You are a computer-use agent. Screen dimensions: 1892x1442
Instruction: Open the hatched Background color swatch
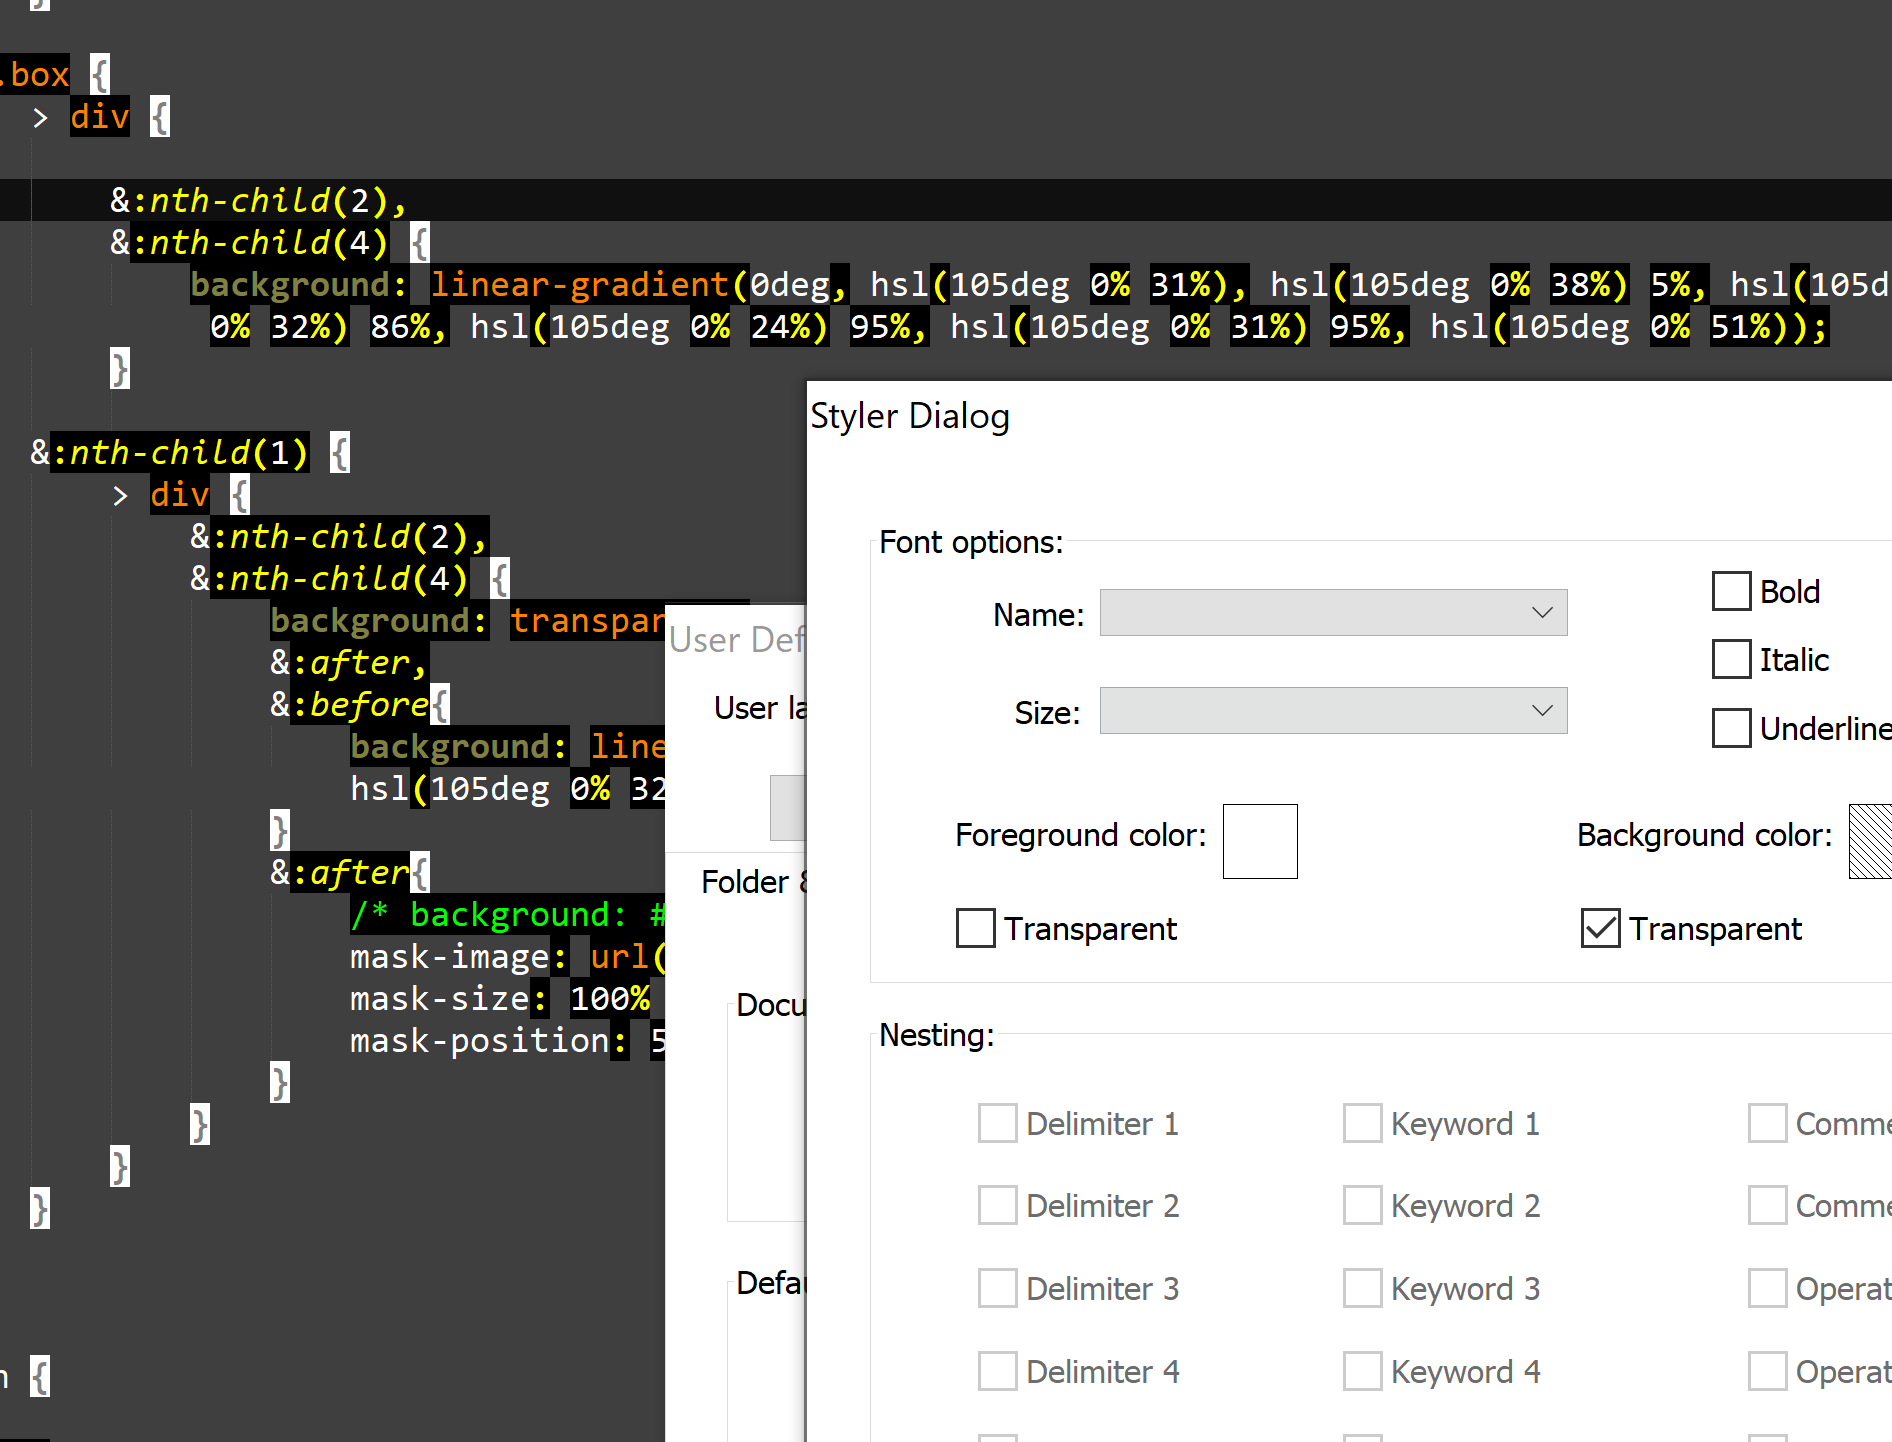(x=1871, y=841)
